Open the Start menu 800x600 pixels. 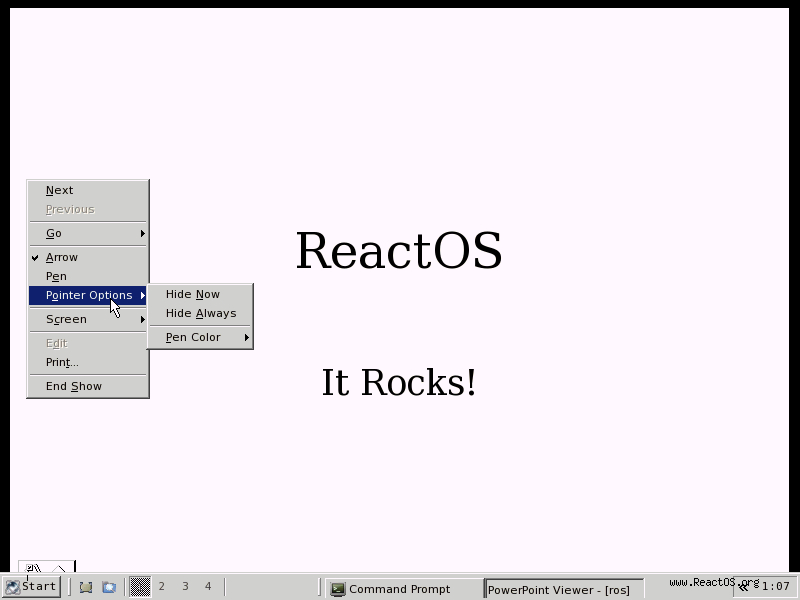(31, 587)
